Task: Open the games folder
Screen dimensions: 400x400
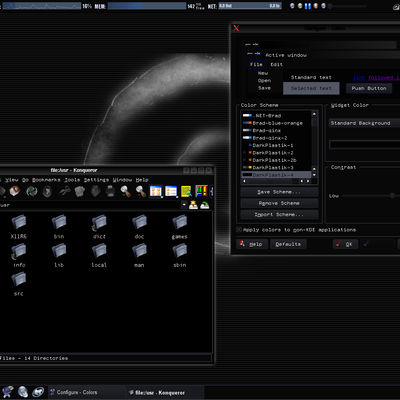Action: (179, 227)
